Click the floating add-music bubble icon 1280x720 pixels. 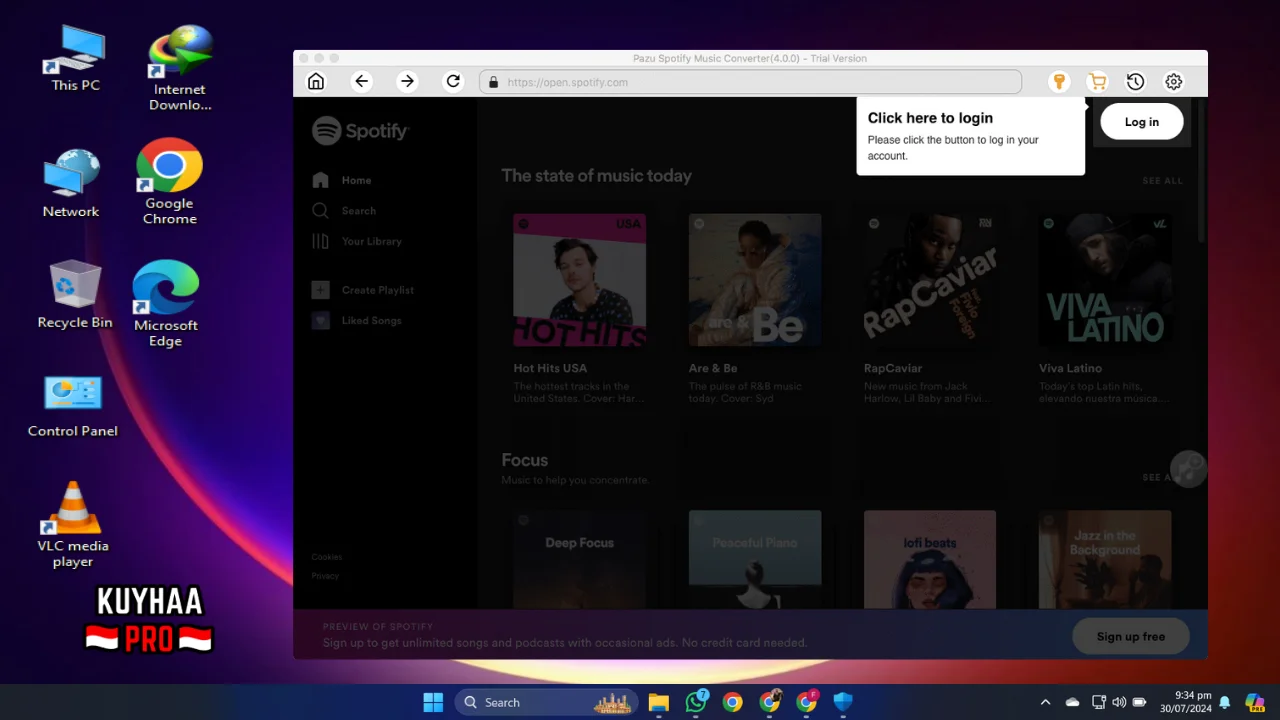click(1188, 469)
